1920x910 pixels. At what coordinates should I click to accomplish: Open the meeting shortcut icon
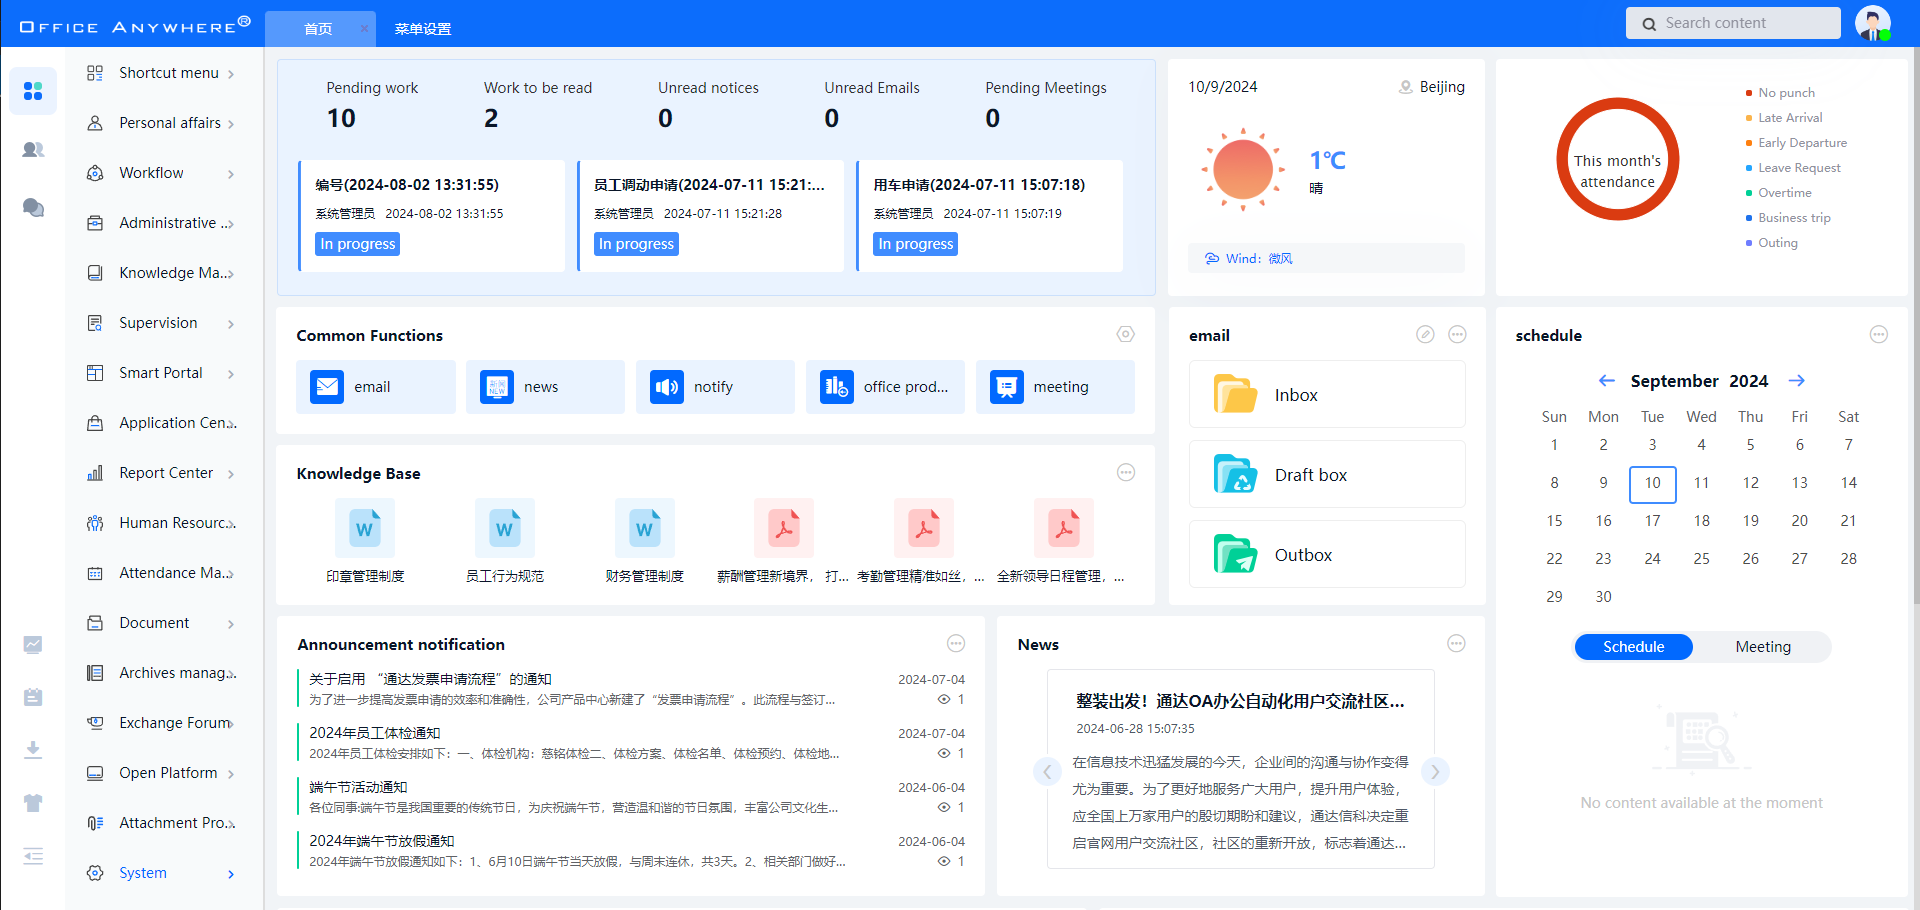coord(1007,387)
